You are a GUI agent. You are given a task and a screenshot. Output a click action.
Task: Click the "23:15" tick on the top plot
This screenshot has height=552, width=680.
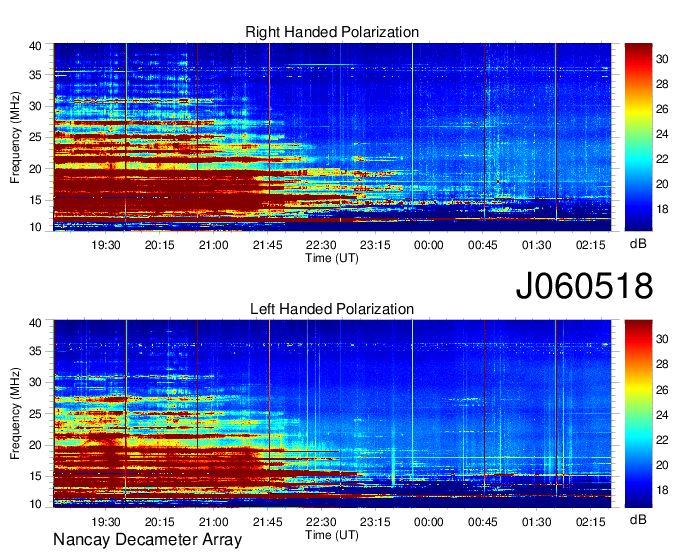375,245
